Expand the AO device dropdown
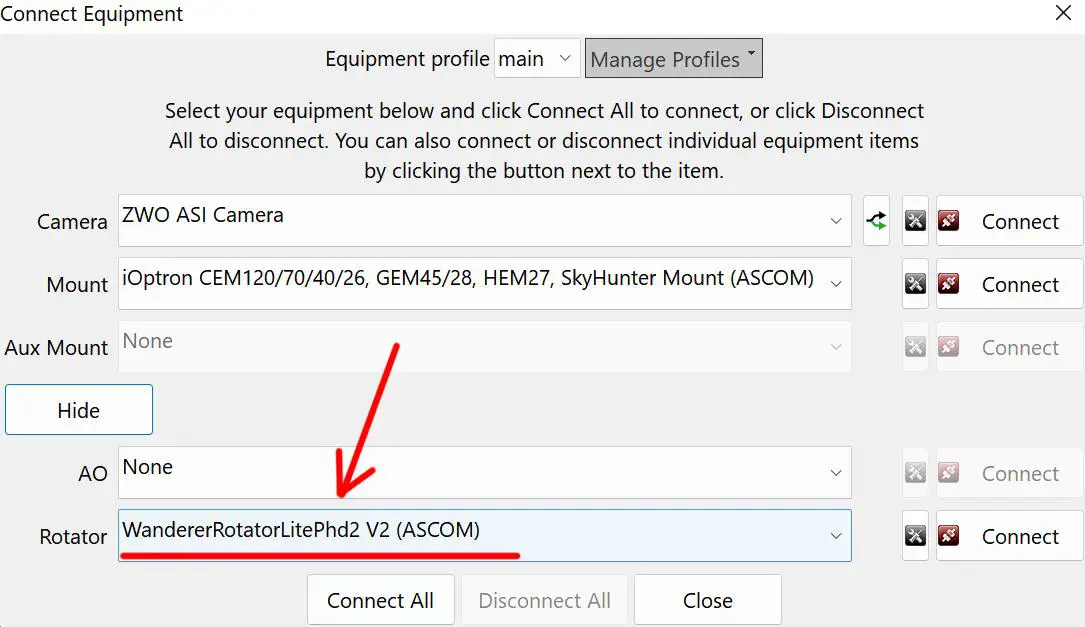Screen dimensions: 1085x627 836,473
